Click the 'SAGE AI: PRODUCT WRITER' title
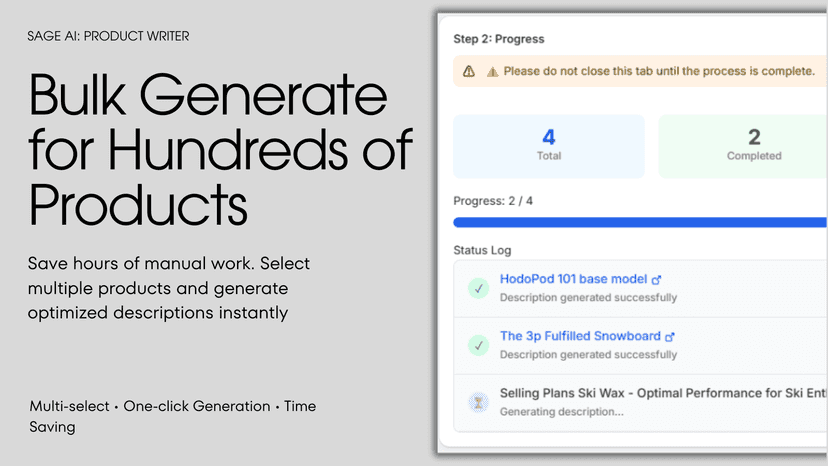828x466 pixels. (108, 36)
